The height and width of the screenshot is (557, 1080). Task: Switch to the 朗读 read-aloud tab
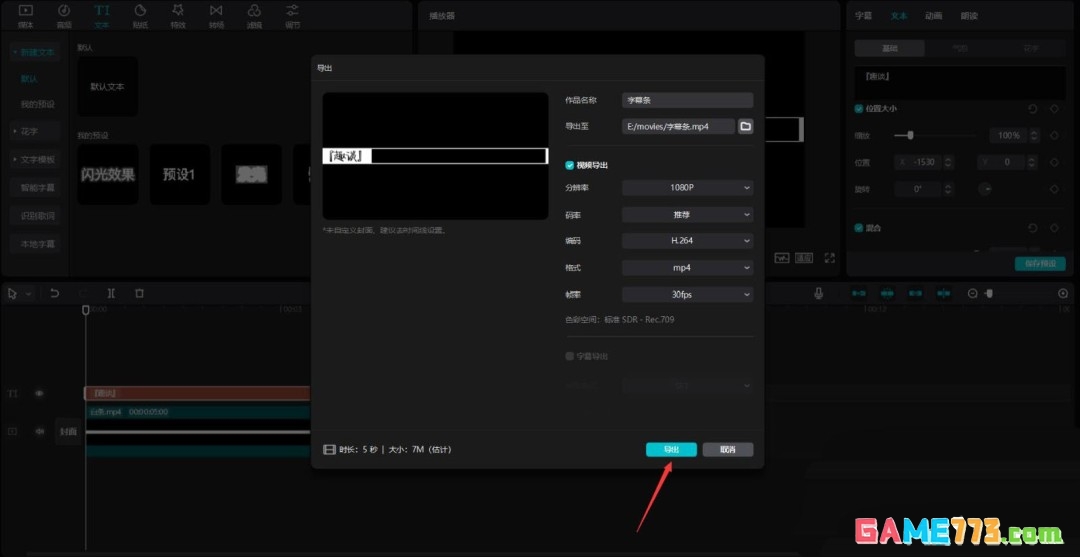[969, 16]
